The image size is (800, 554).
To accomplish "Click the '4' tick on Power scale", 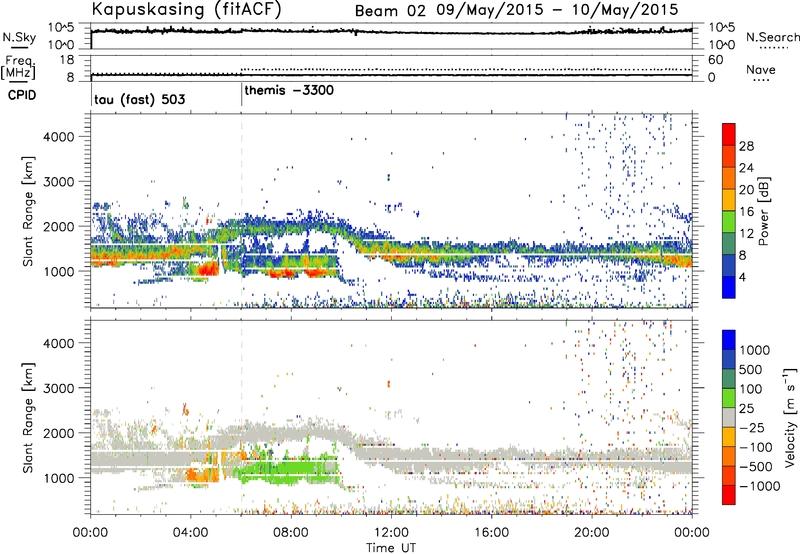I will point(743,277).
